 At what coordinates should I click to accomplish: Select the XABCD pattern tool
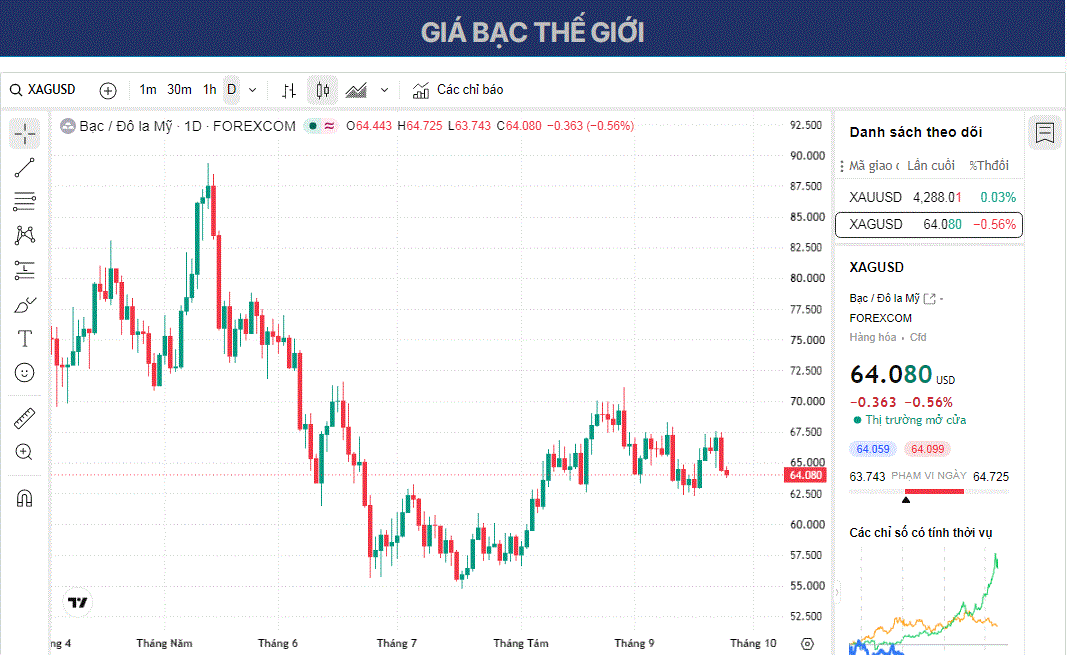pos(24,235)
